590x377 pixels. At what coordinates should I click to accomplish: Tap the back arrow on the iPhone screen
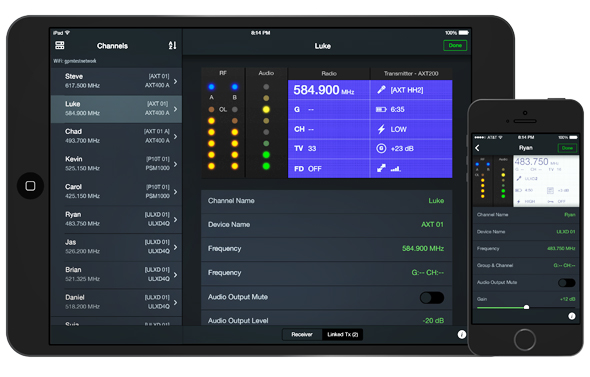pyautogui.click(x=477, y=148)
